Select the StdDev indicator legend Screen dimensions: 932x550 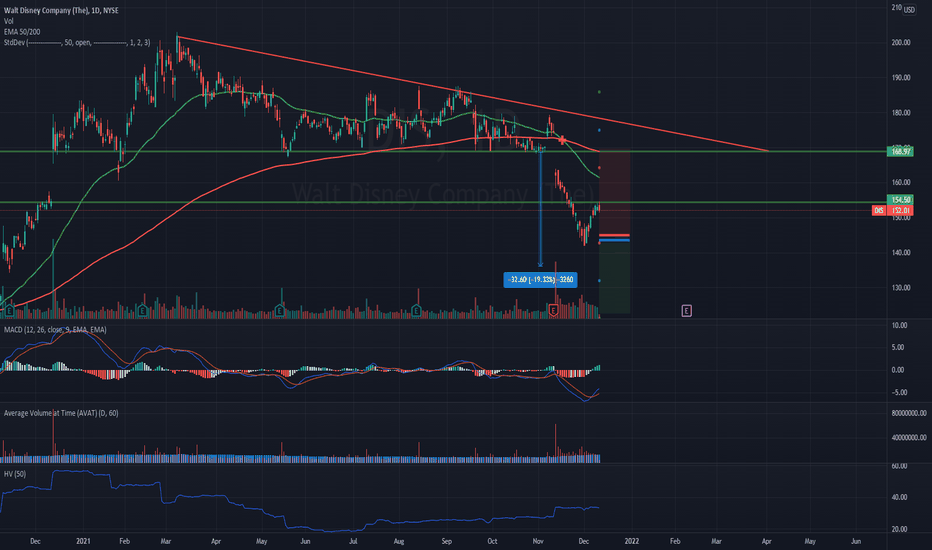coord(77,42)
